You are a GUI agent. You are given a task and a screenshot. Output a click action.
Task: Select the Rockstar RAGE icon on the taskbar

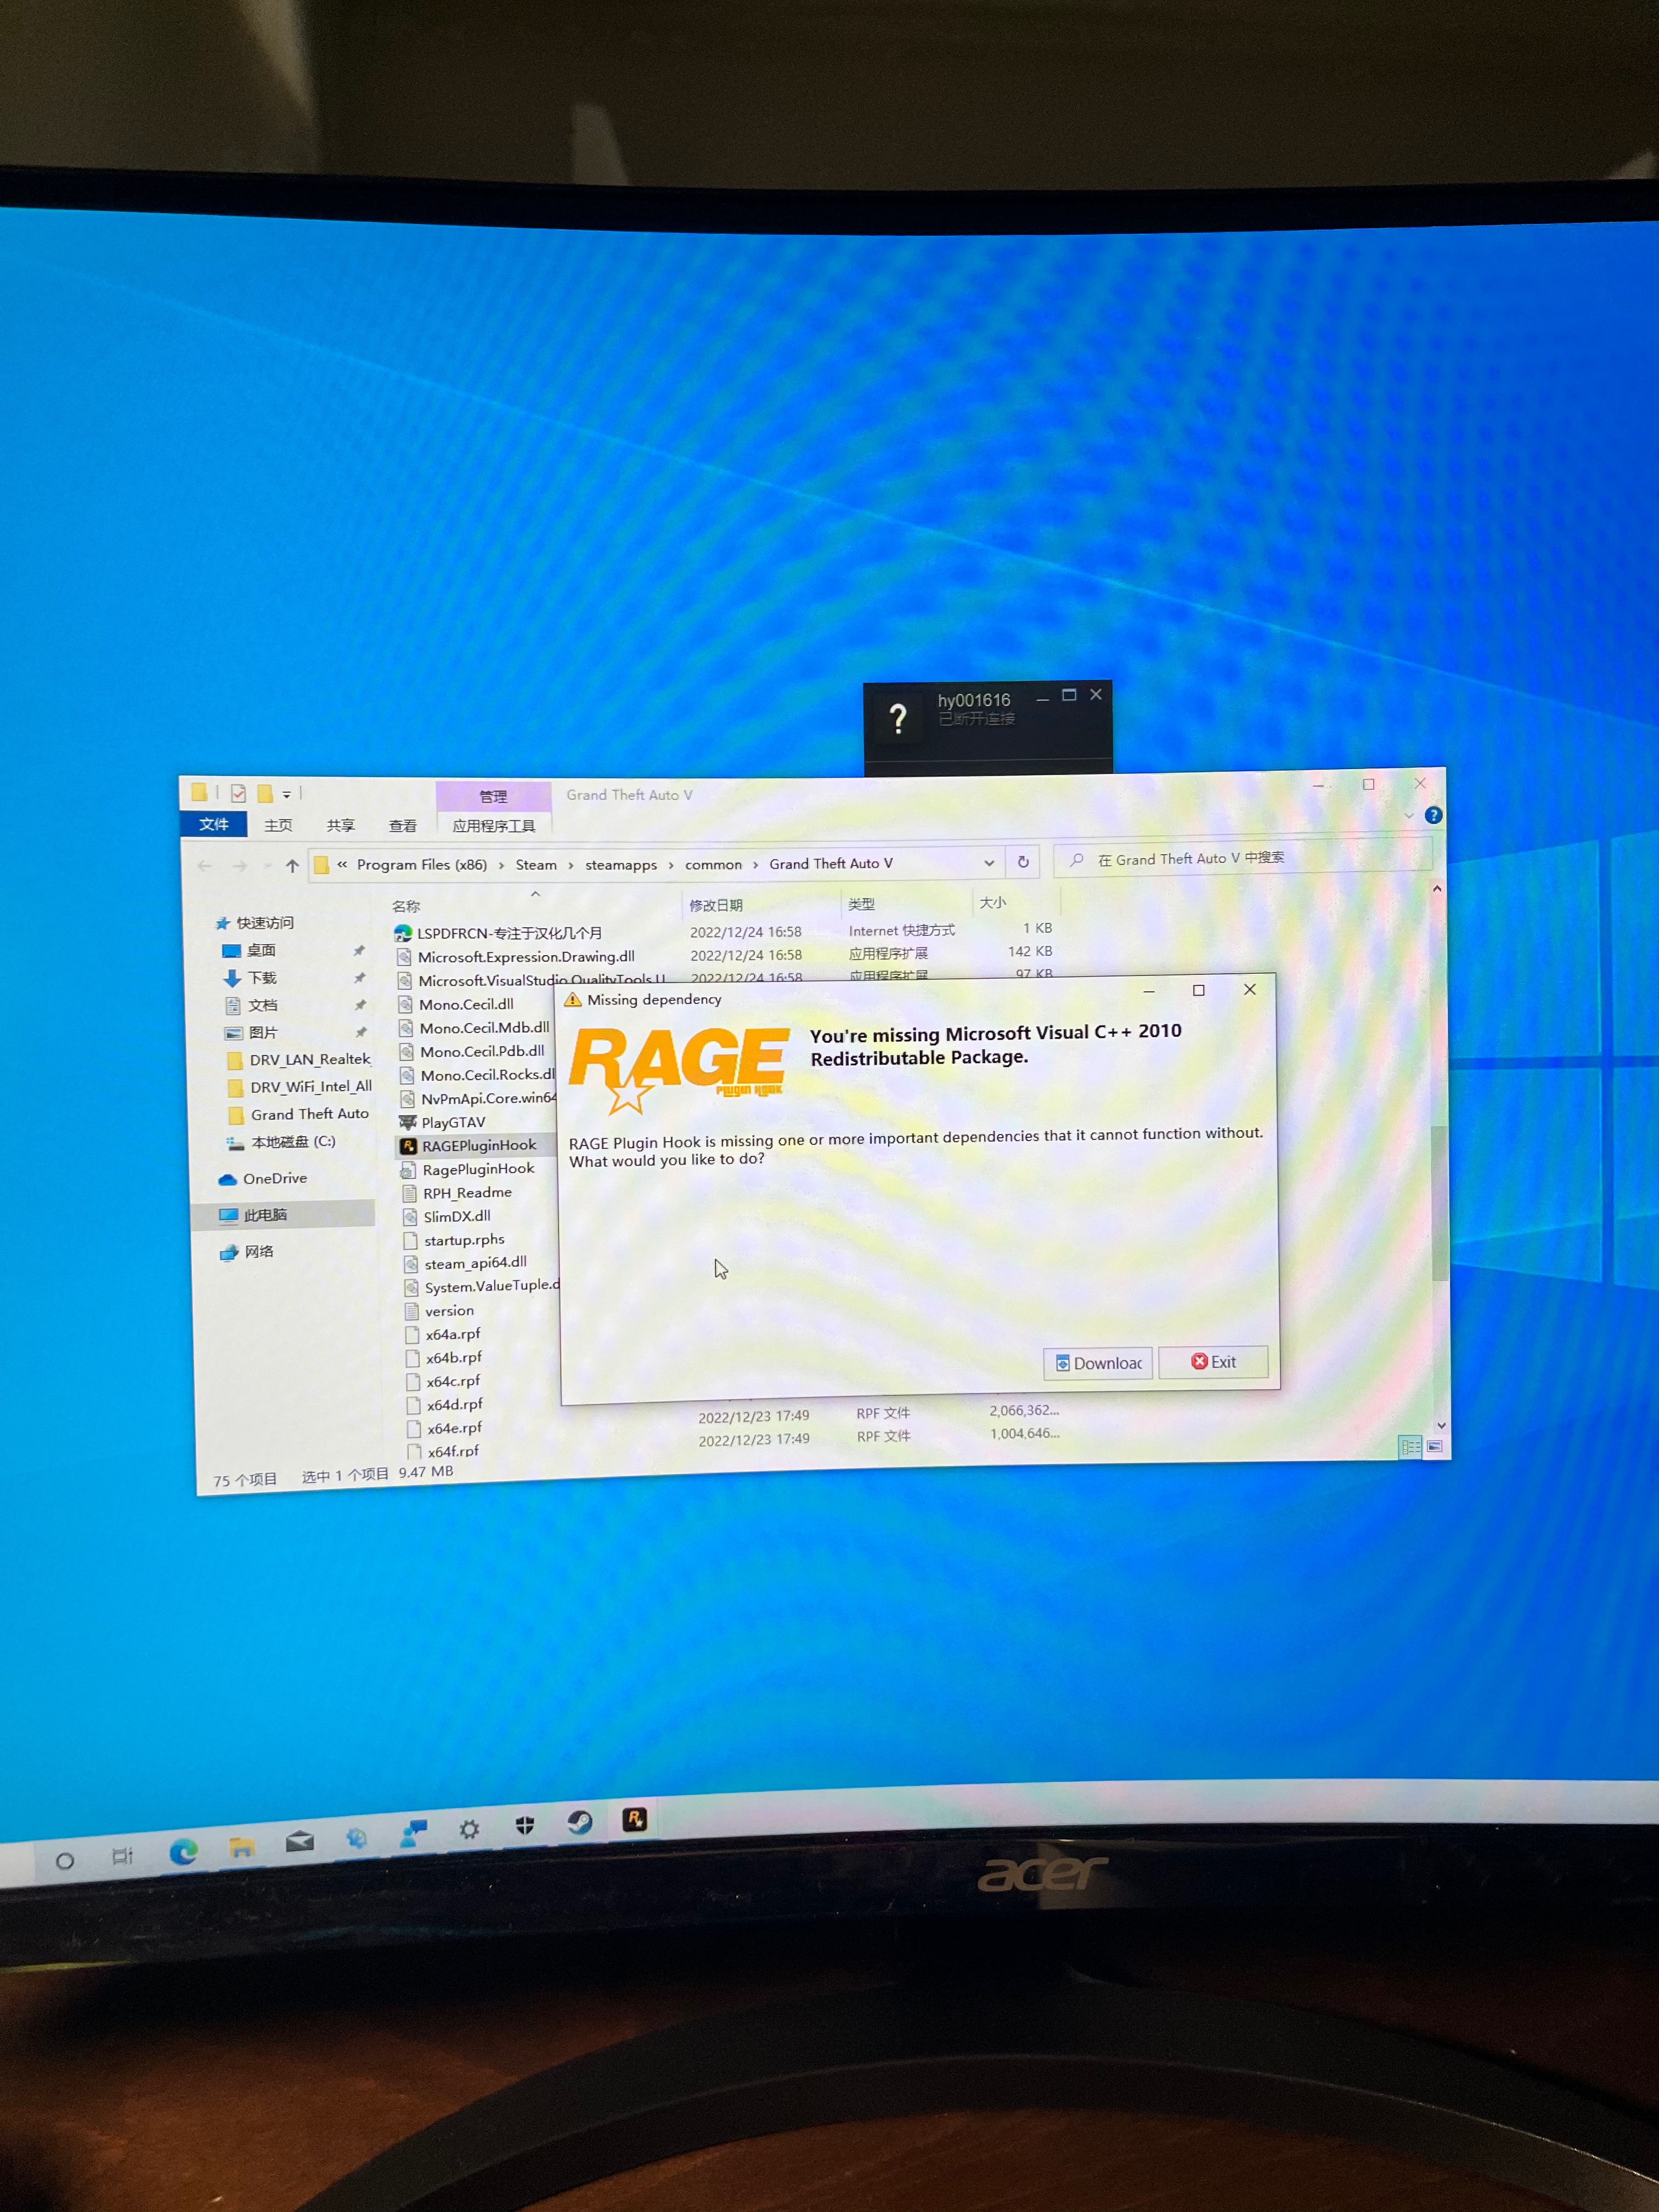(635, 1819)
